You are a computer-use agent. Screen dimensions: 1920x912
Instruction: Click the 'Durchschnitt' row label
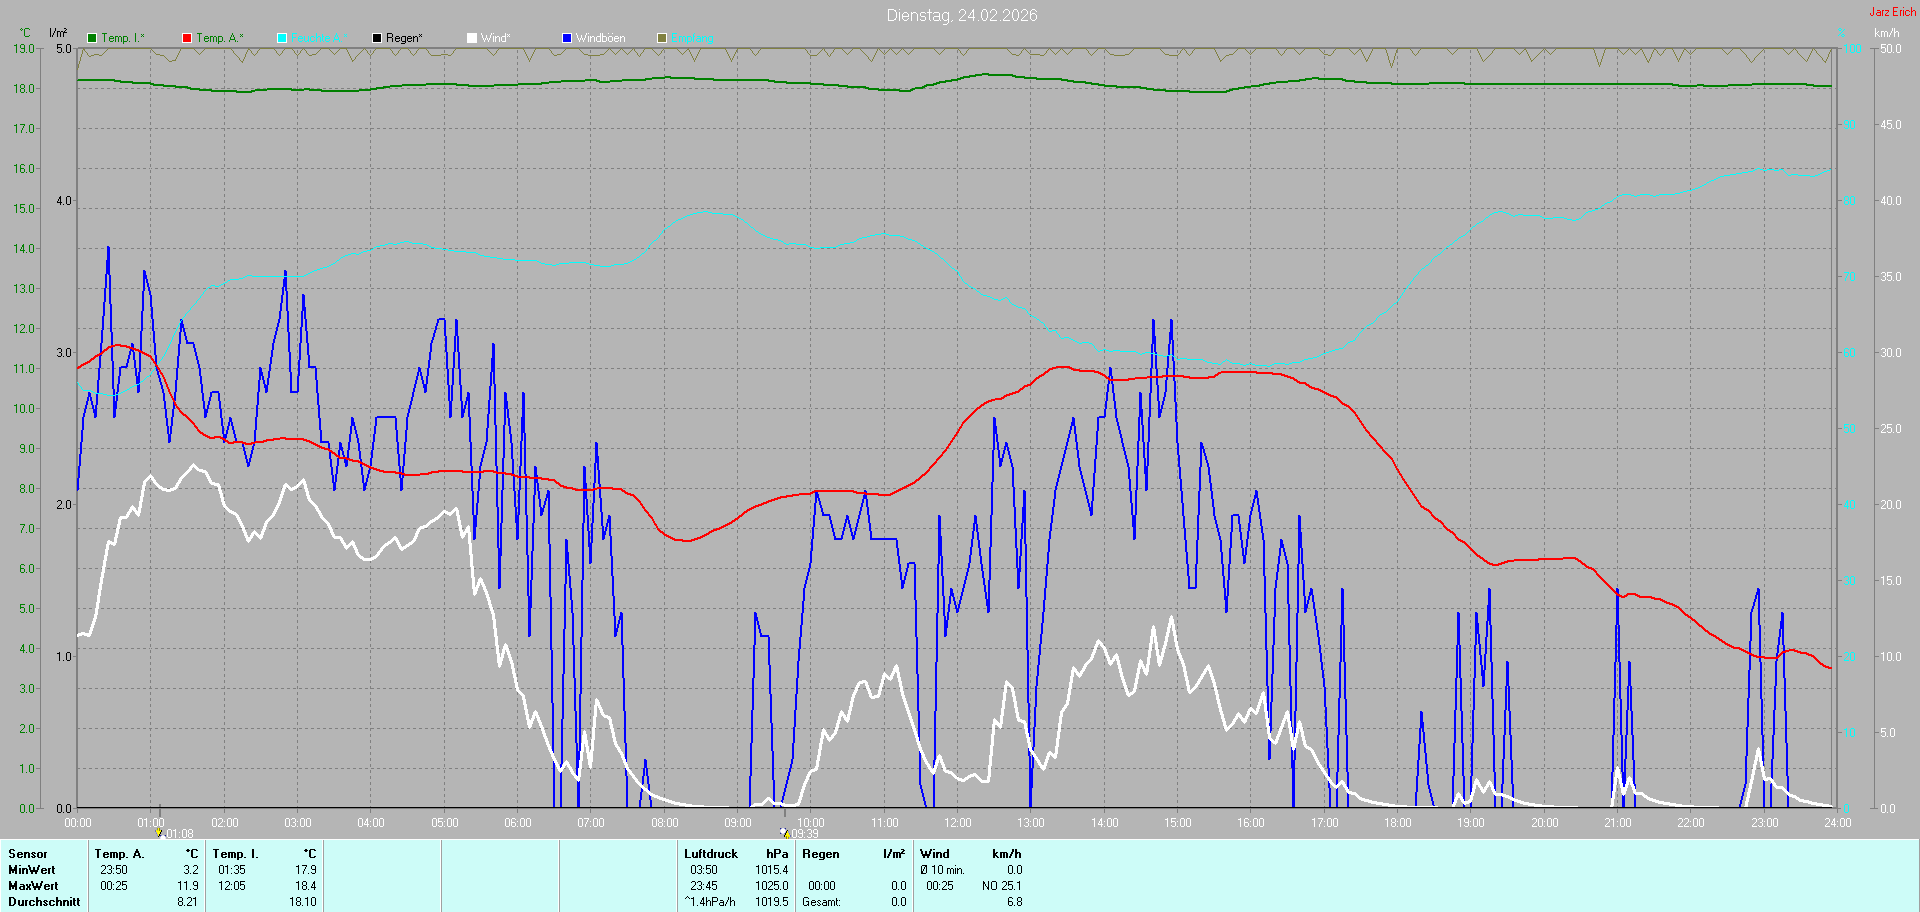(44, 902)
